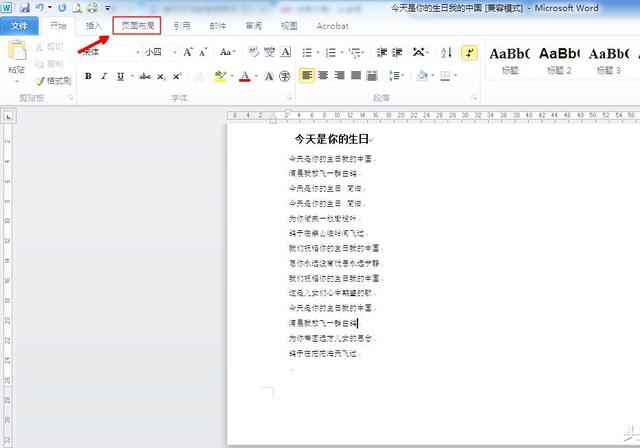Toggle Superscript formatting
Image resolution: width=640 pixels, height=448 pixels.
point(177,76)
